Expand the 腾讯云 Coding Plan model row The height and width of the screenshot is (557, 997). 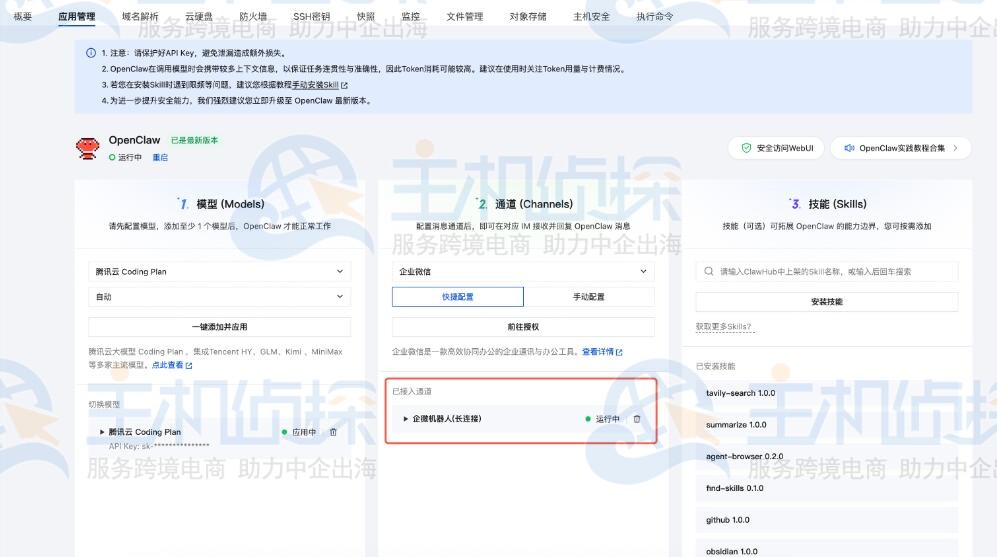point(102,432)
